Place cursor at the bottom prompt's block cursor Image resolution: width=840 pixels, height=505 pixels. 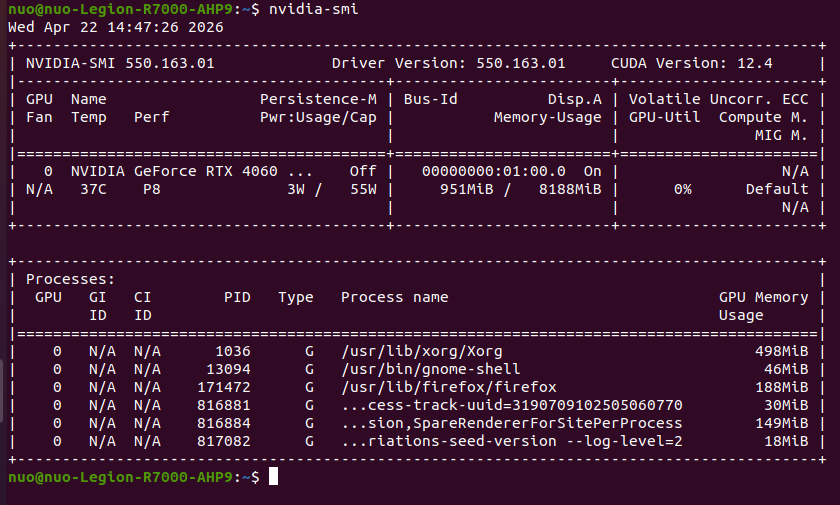pos(273,476)
